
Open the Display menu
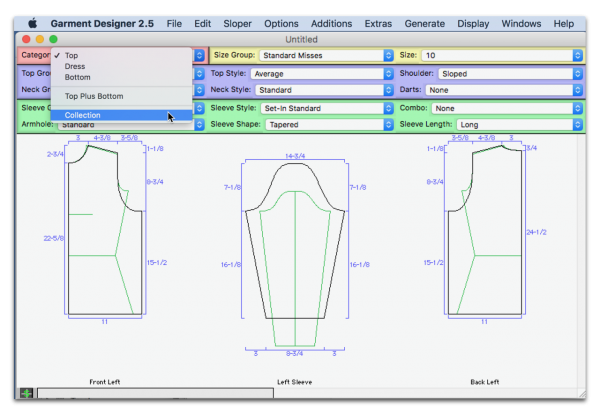(x=473, y=24)
